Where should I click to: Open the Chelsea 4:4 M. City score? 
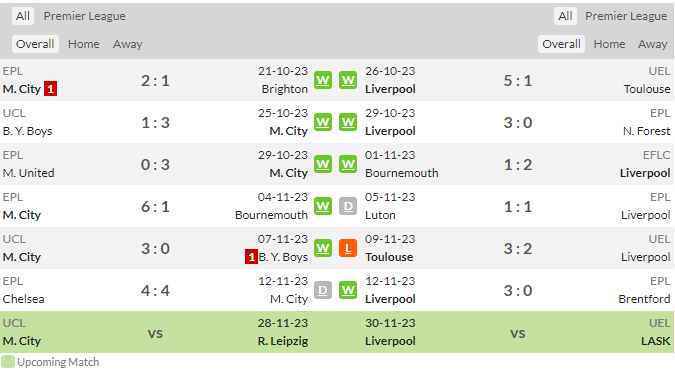[155, 291]
